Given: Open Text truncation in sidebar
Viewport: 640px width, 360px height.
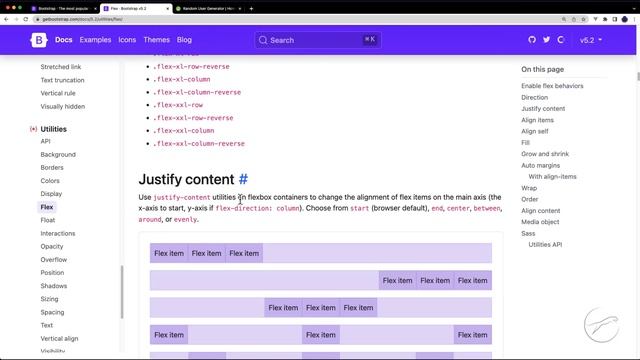Looking at the screenshot, I should [x=62, y=80].
